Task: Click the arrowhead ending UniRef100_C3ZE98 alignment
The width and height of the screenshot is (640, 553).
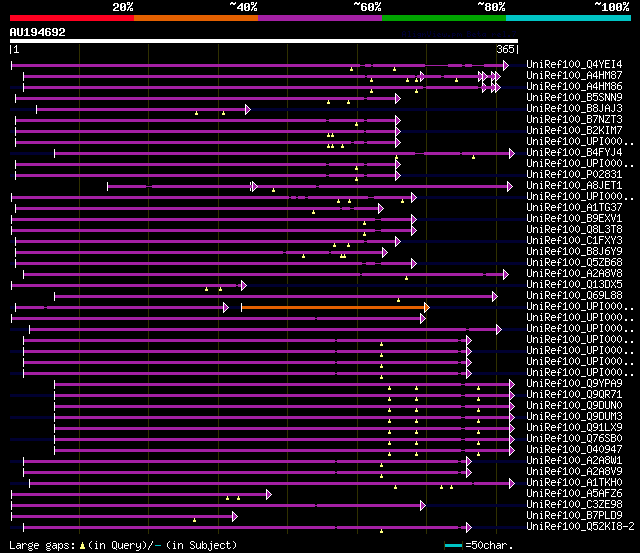Action: point(423,506)
